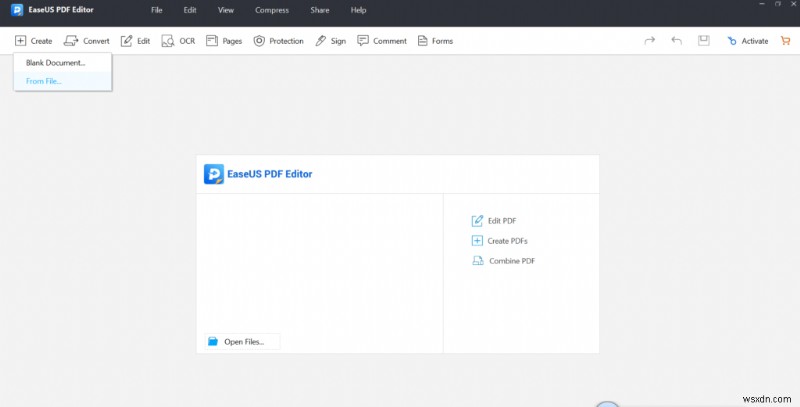Open the Comment tool

tap(382, 41)
